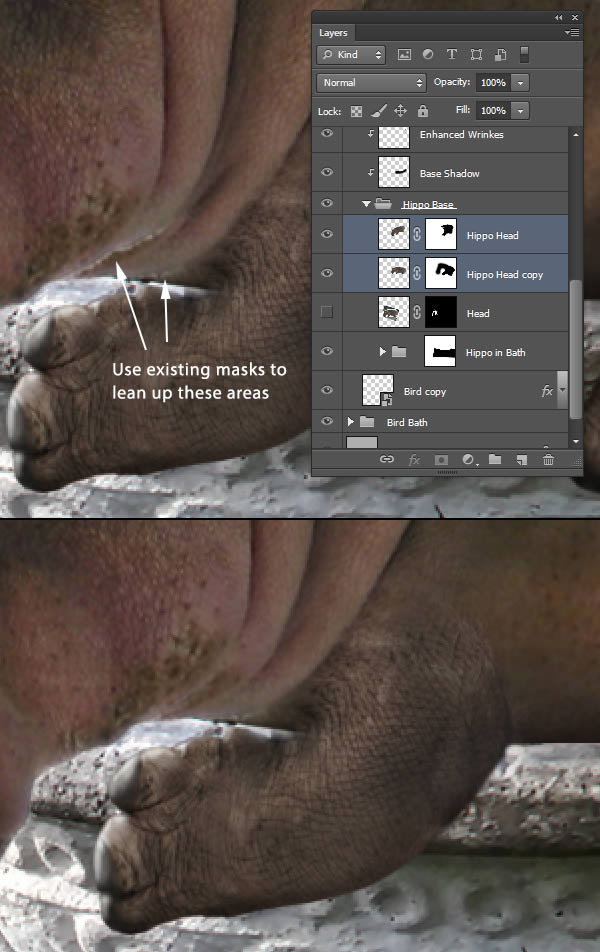The height and width of the screenshot is (952, 600).
Task: Create new fill or adjustment layer
Action: click(468, 460)
